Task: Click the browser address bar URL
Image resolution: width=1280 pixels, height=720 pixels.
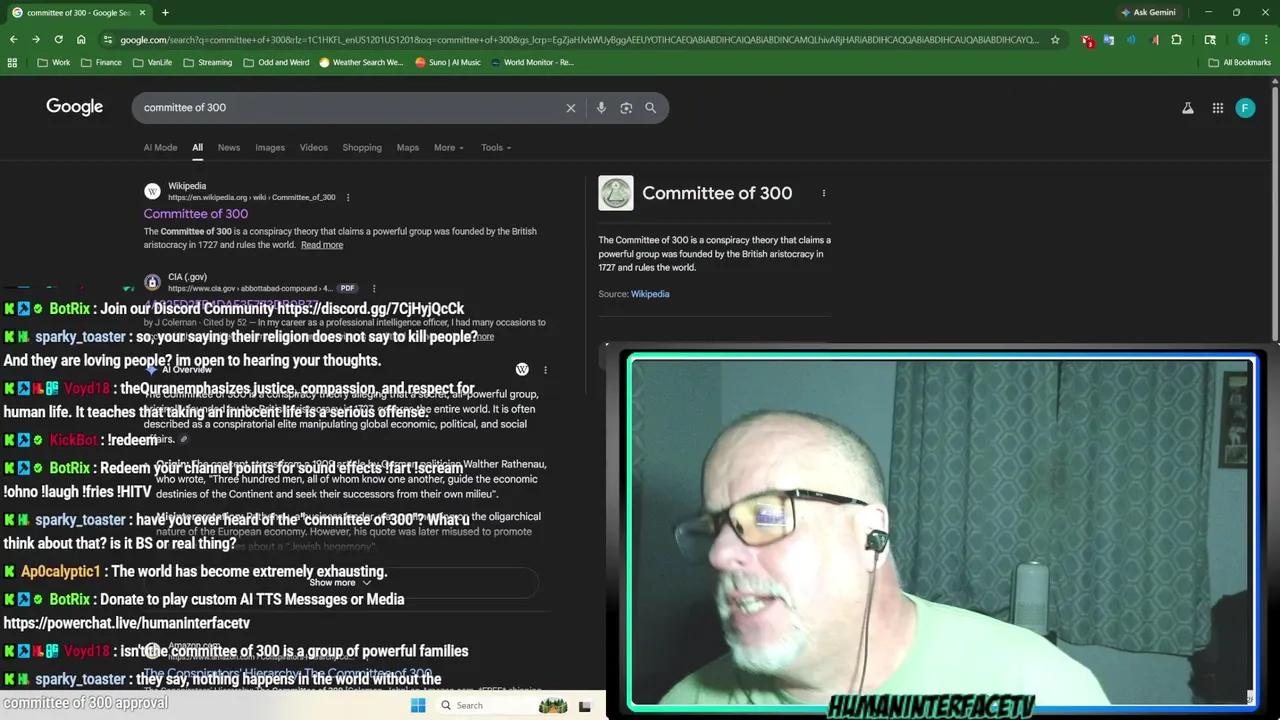Action: click(x=580, y=40)
